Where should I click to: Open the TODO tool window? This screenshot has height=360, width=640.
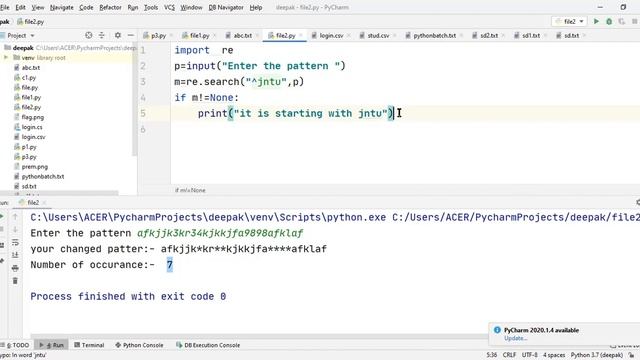(x=16, y=345)
